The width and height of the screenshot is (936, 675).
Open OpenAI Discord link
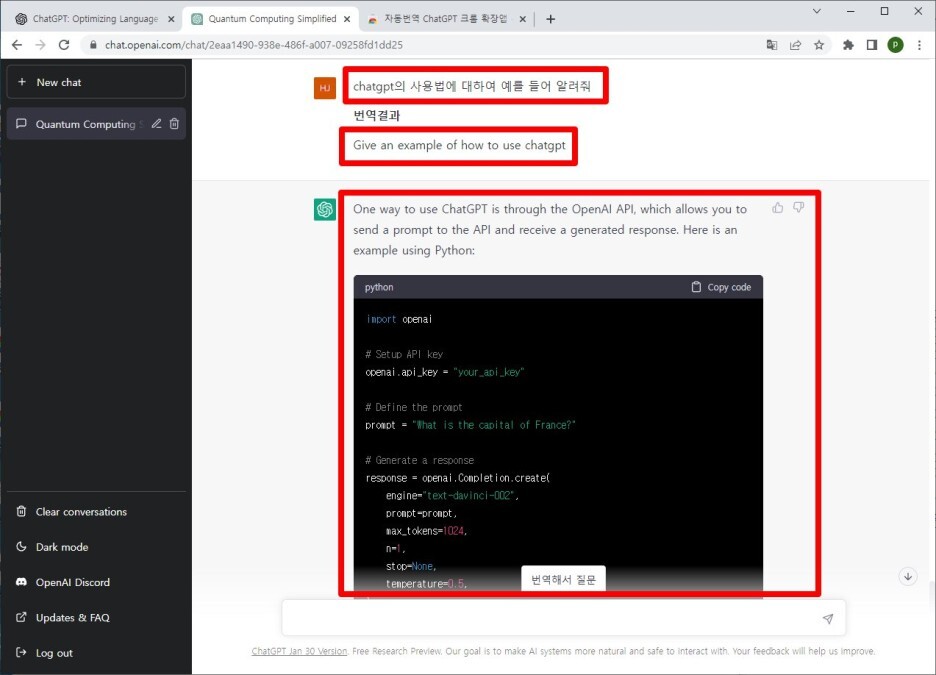(96, 582)
